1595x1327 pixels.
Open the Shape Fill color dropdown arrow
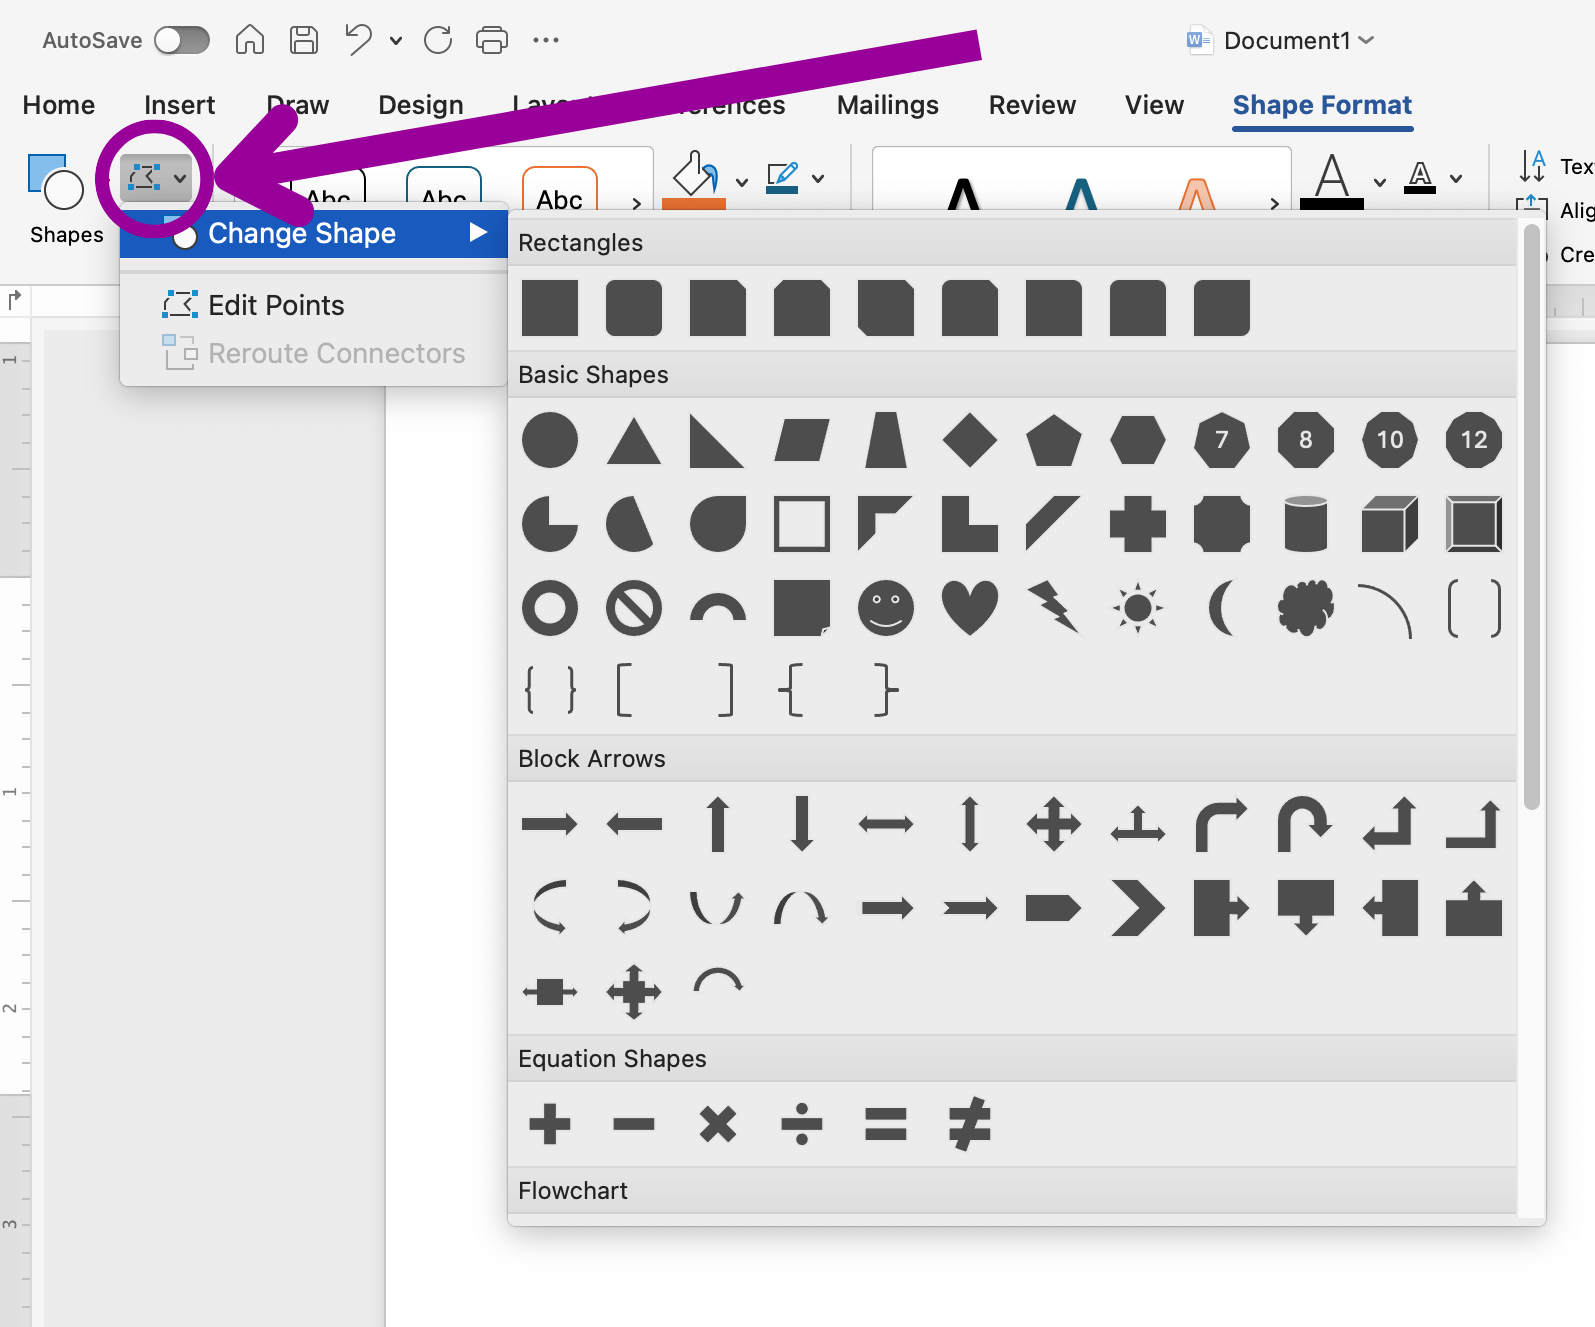pos(742,181)
